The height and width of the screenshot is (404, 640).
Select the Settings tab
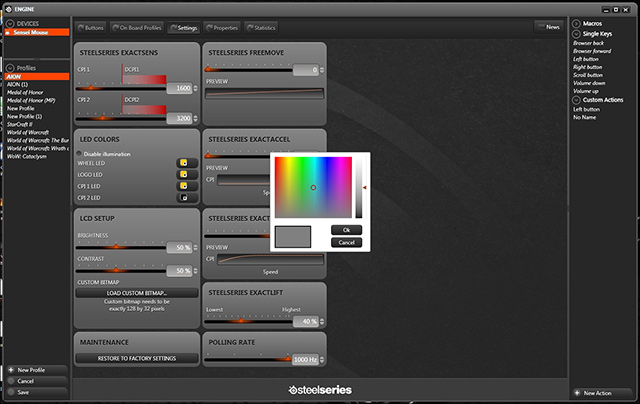[x=184, y=28]
